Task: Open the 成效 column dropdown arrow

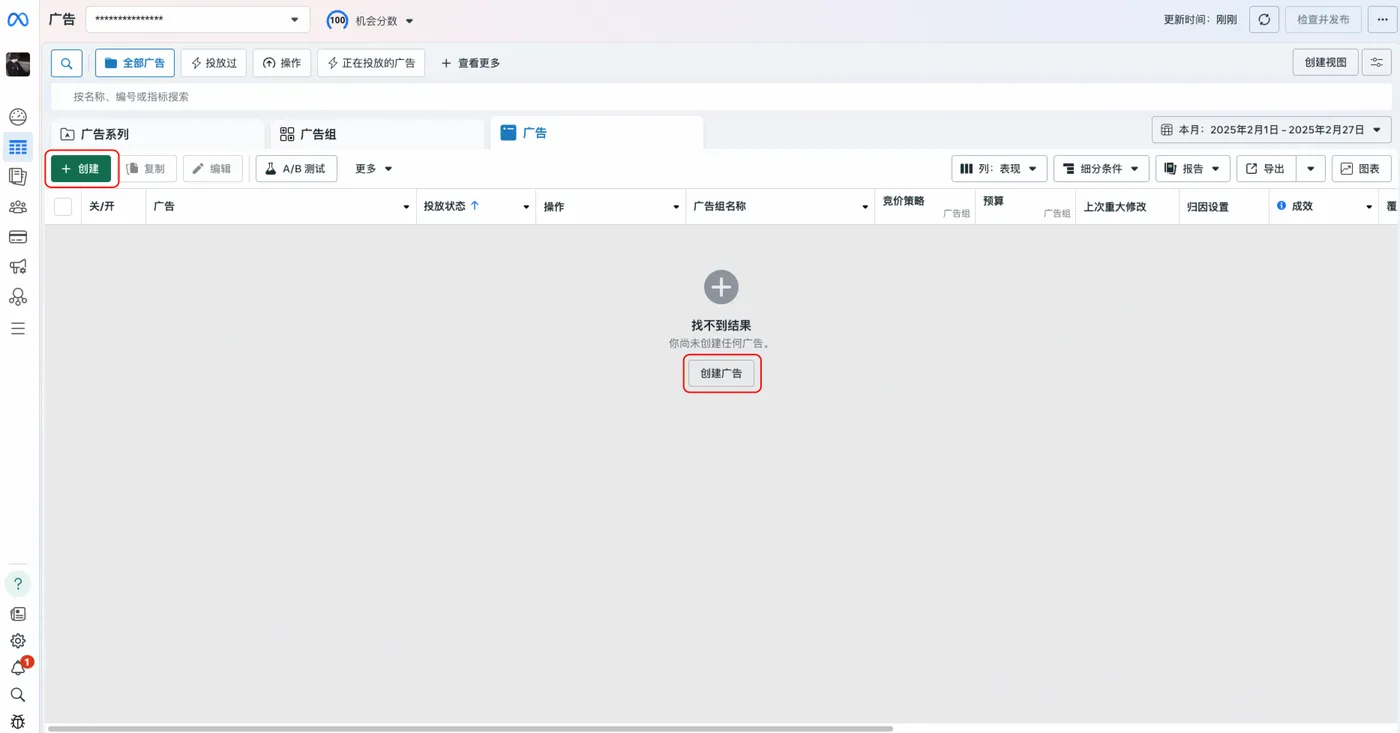Action: tap(1369, 207)
